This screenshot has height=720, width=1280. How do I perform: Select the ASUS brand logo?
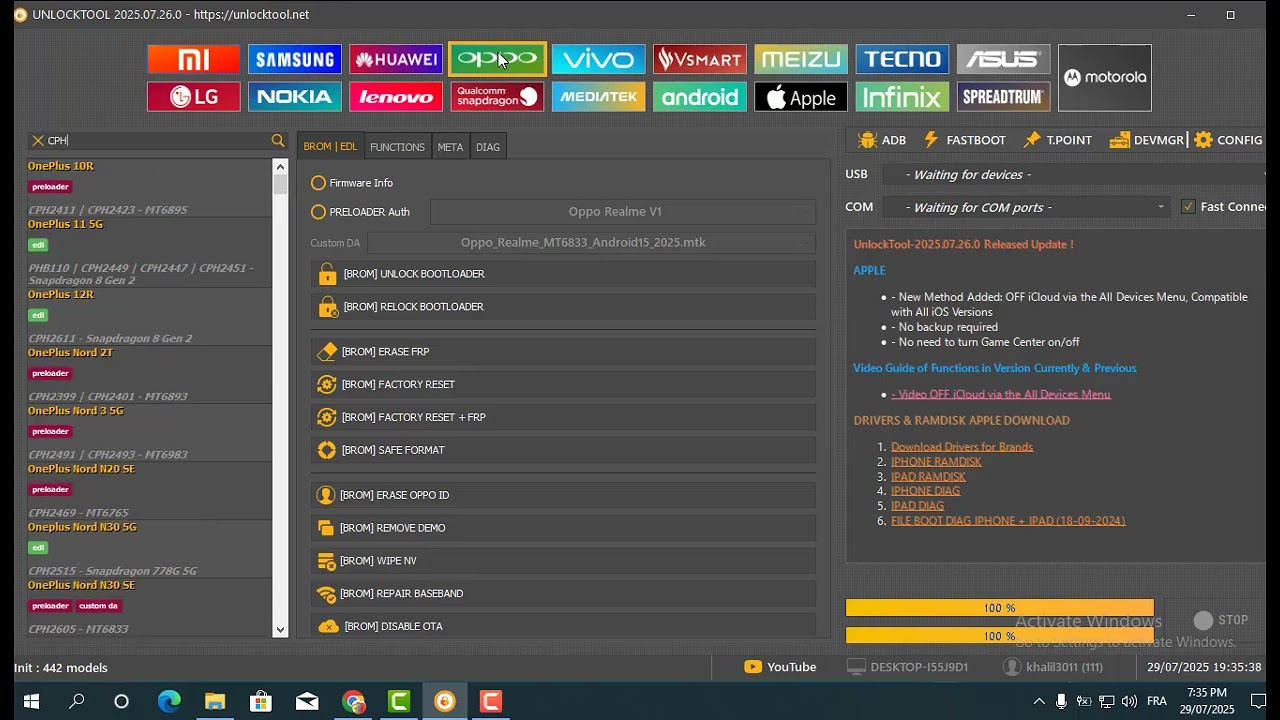click(1003, 59)
